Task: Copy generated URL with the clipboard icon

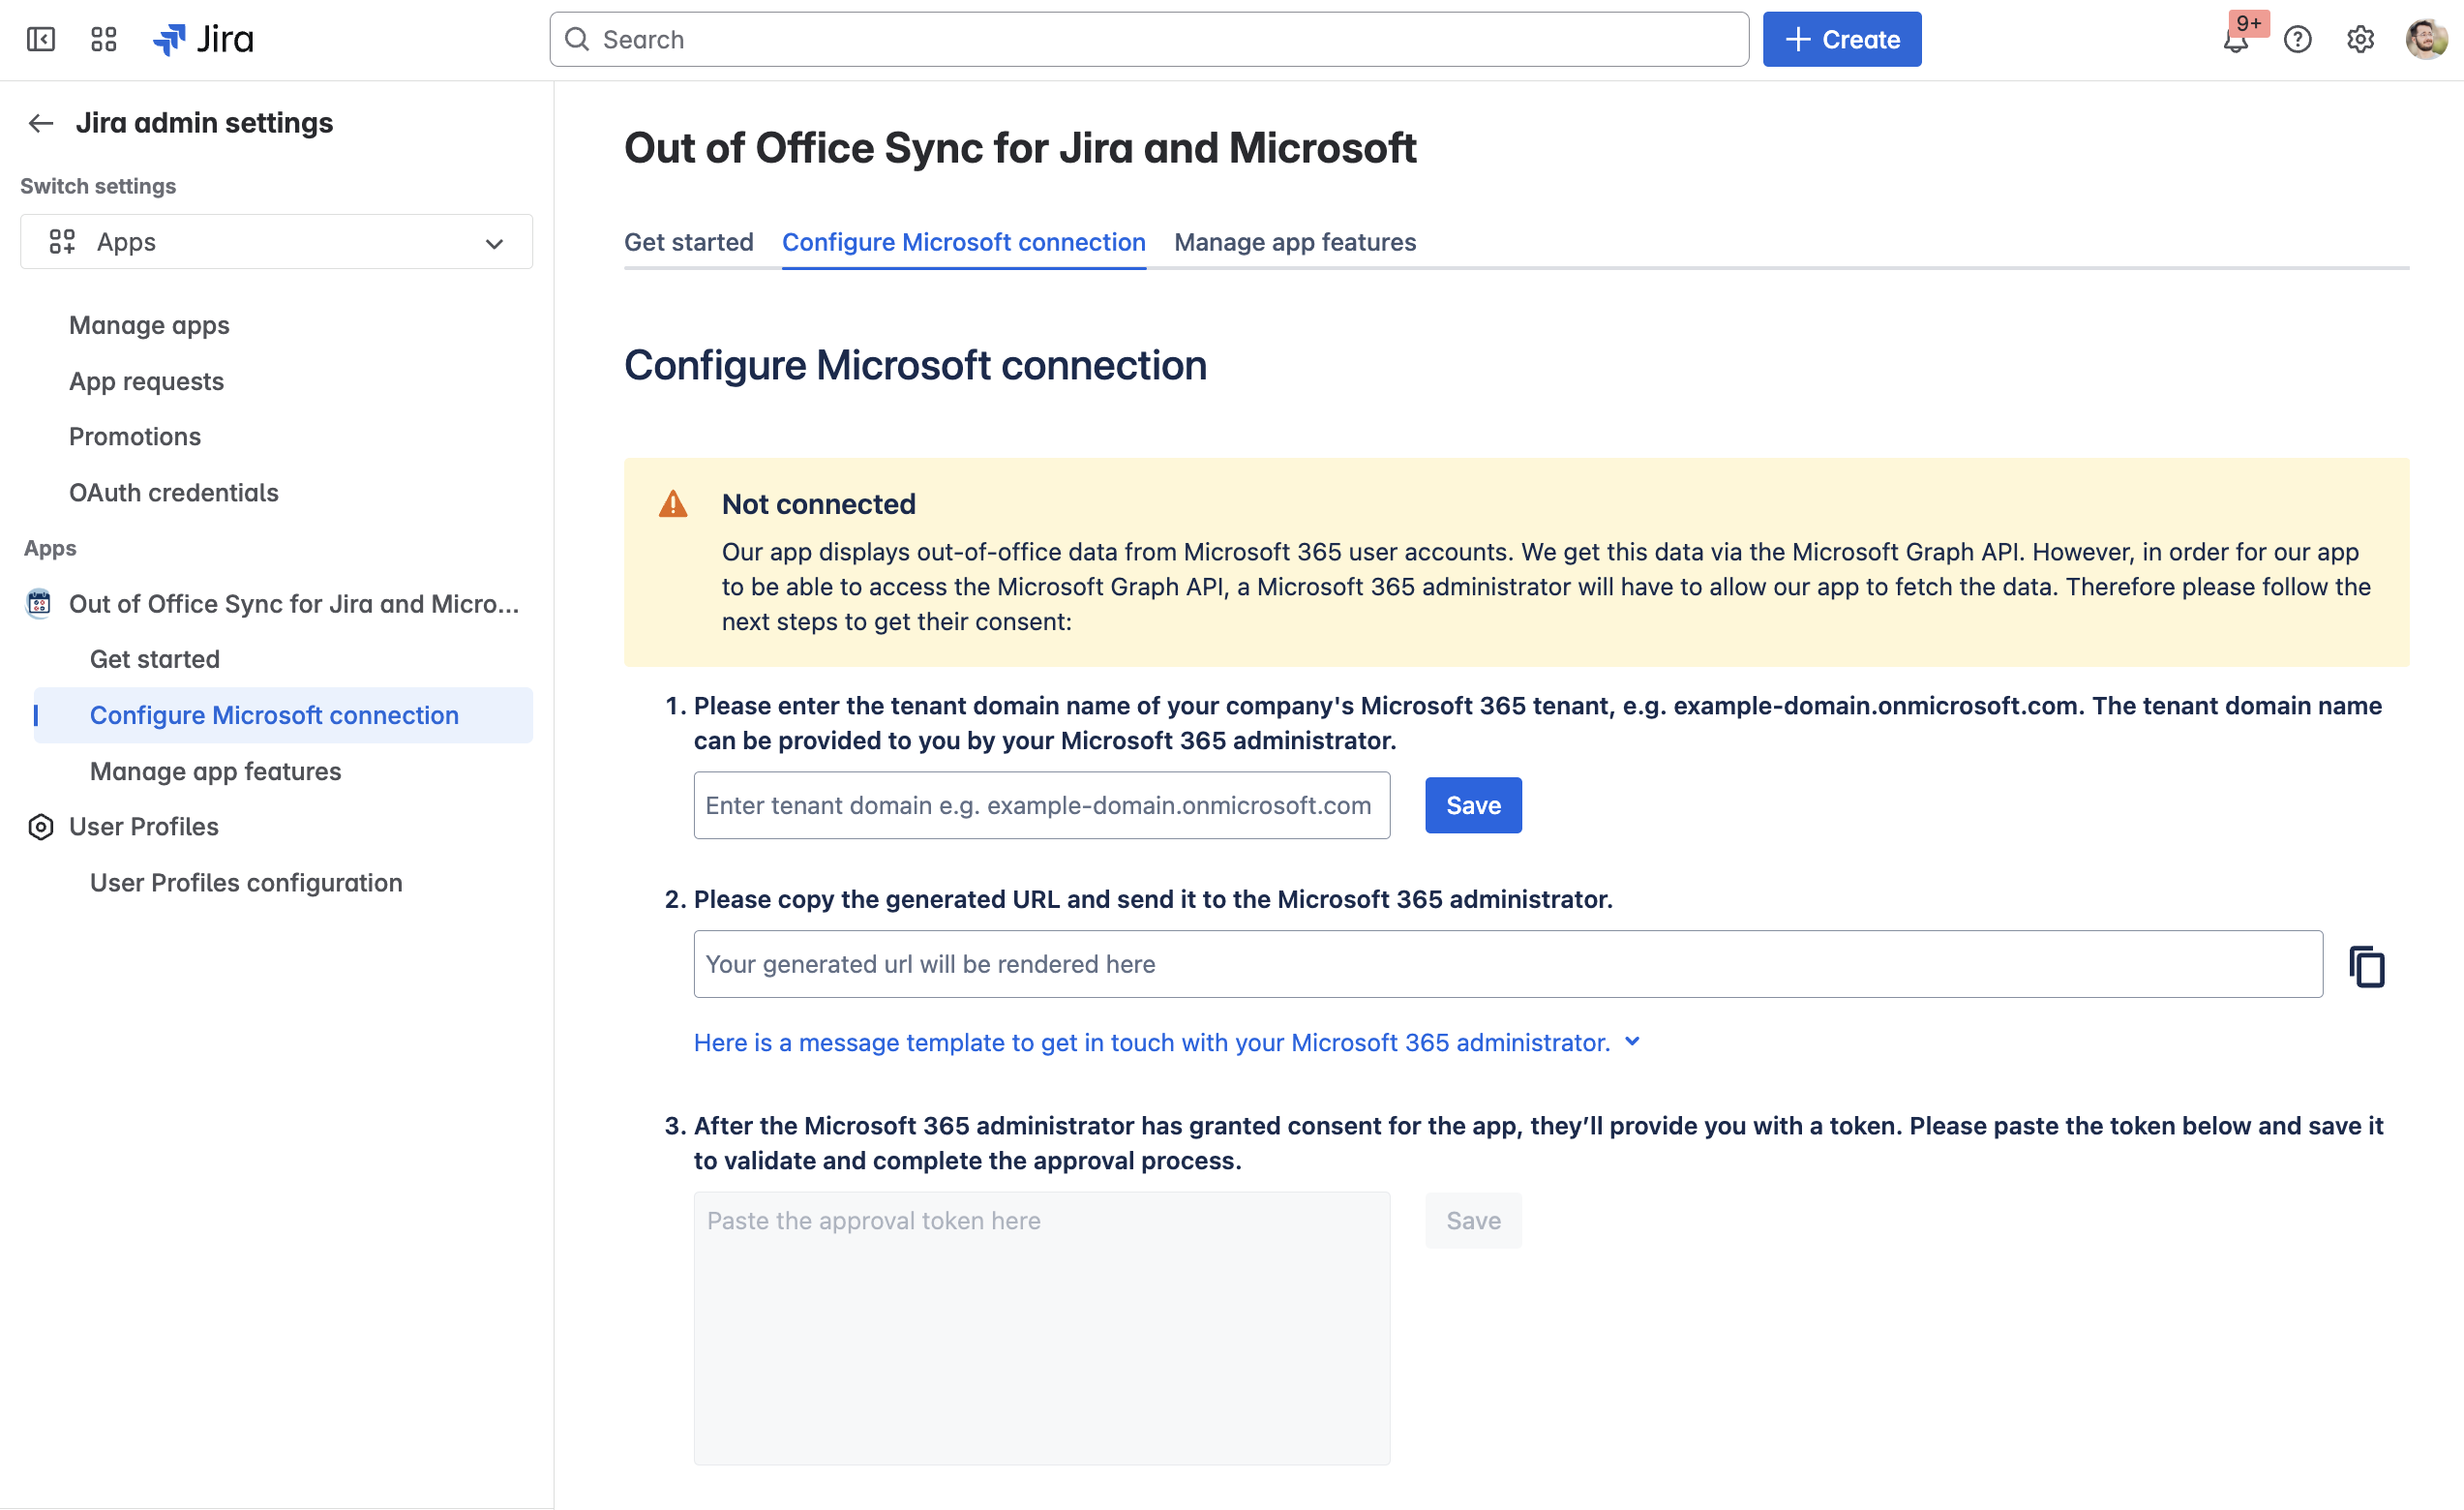Action: pos(2366,966)
